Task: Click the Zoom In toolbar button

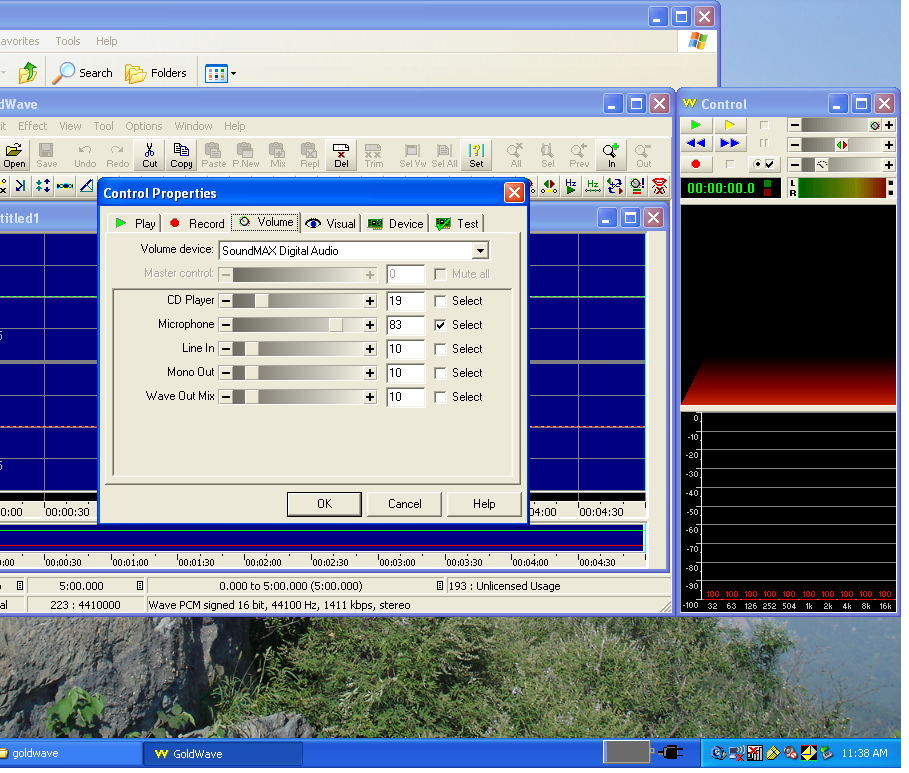Action: (612, 155)
